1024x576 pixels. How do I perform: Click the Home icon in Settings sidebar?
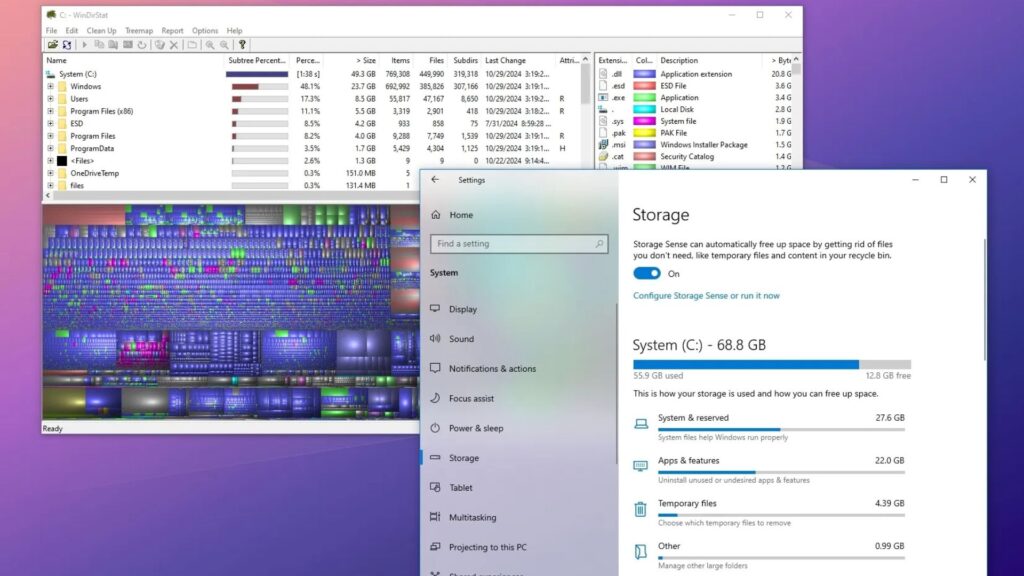point(435,215)
